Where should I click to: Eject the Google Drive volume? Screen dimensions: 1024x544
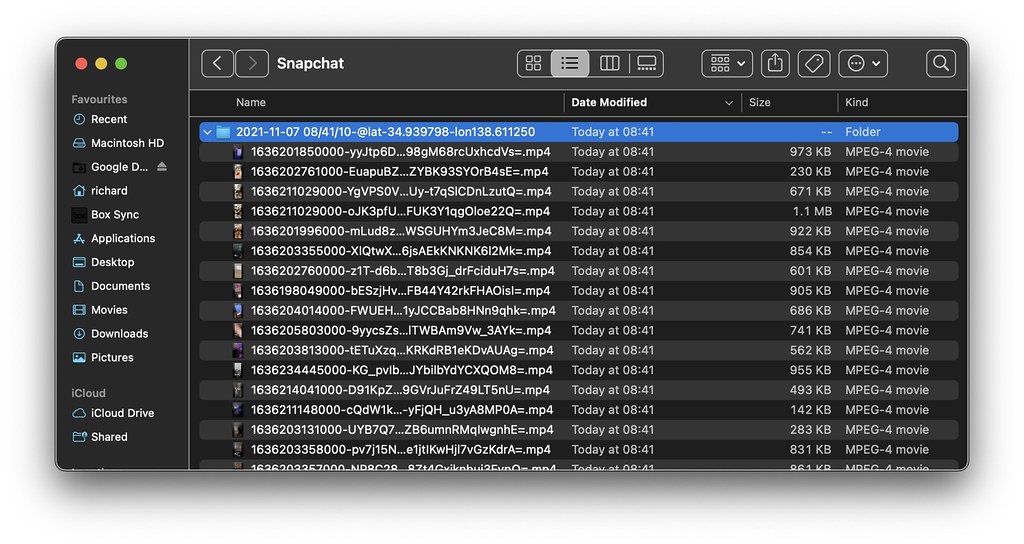point(162,167)
